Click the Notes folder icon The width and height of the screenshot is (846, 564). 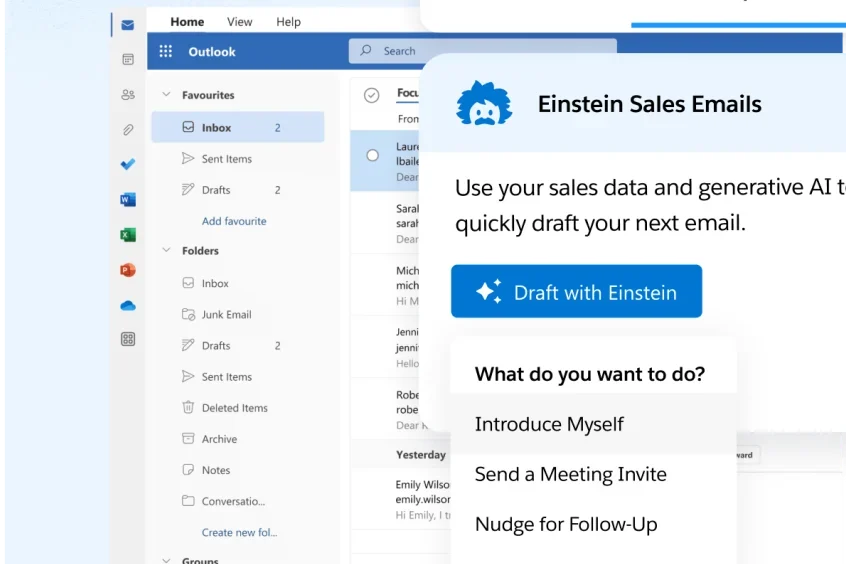click(x=188, y=470)
